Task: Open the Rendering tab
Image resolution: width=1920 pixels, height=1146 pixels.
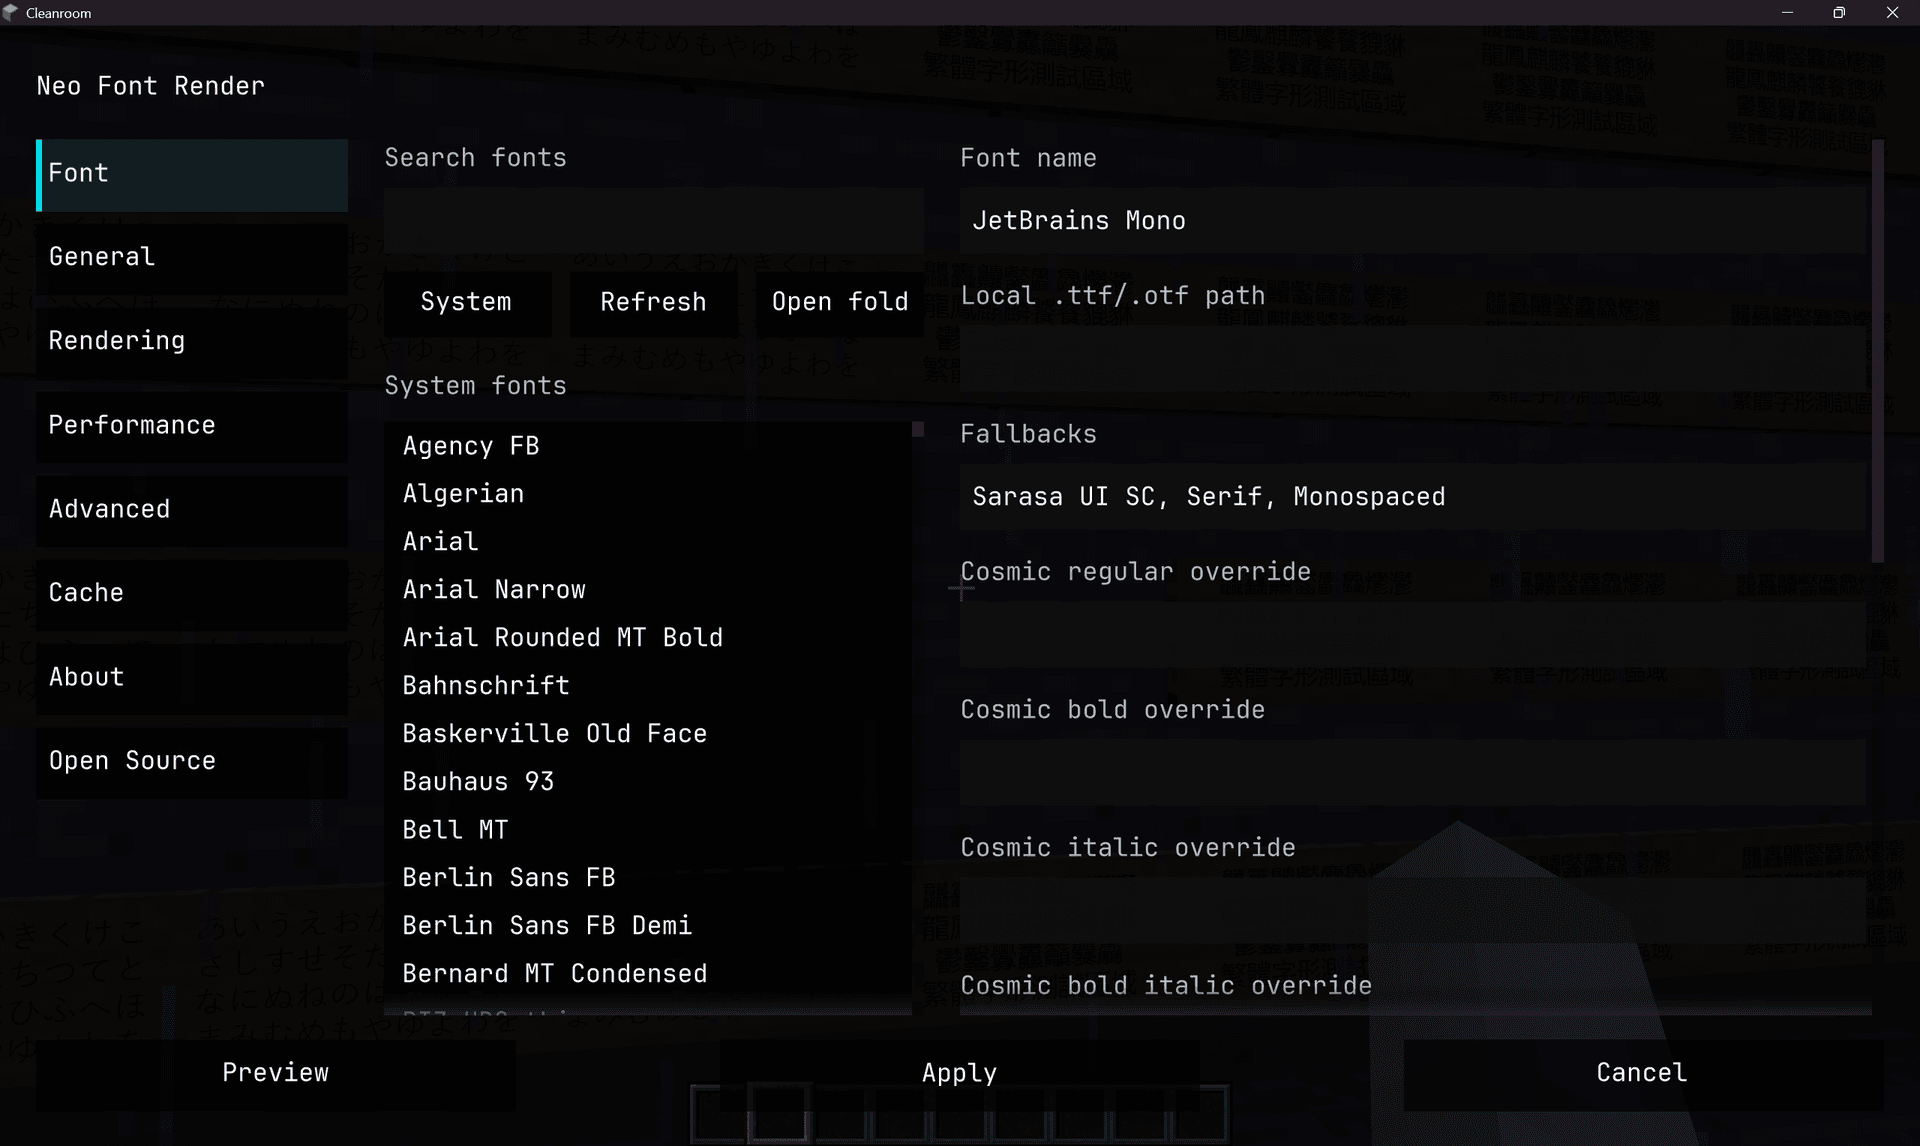Action: (192, 342)
